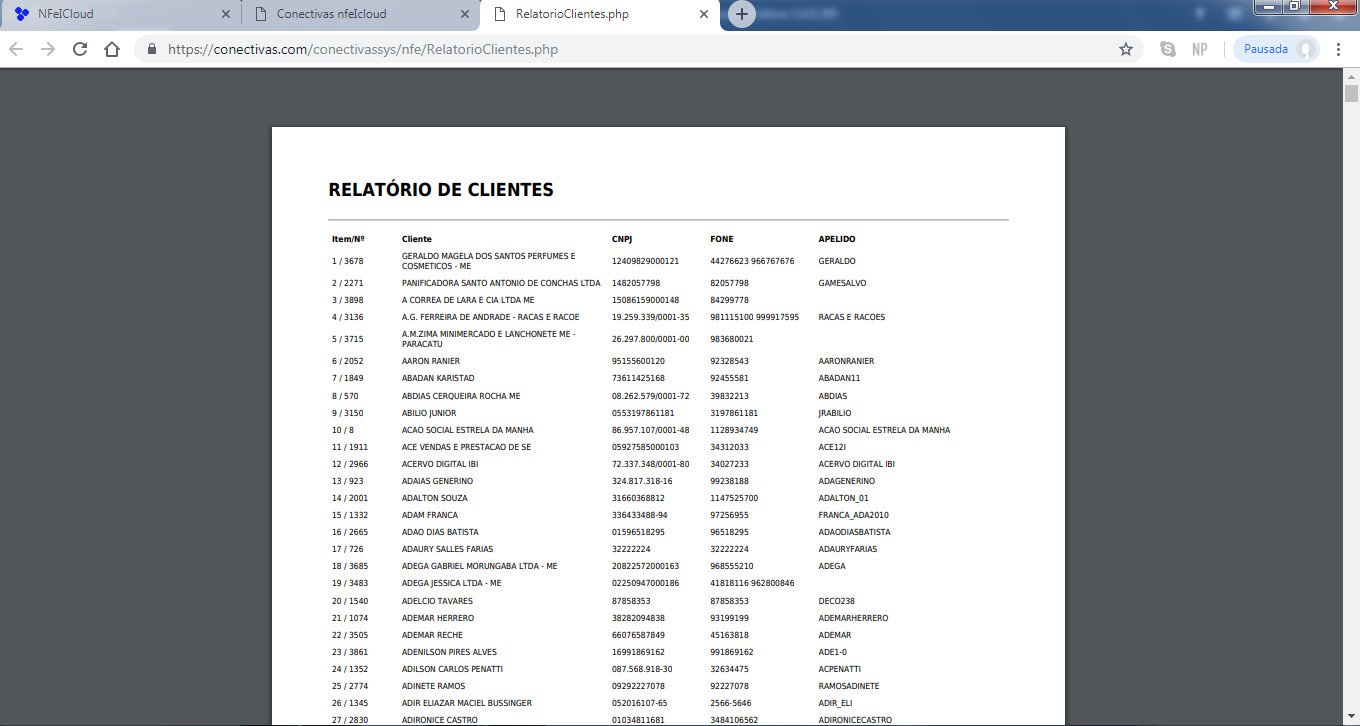This screenshot has height=726, width=1360.
Task: Go to the browser home page
Action: point(112,49)
